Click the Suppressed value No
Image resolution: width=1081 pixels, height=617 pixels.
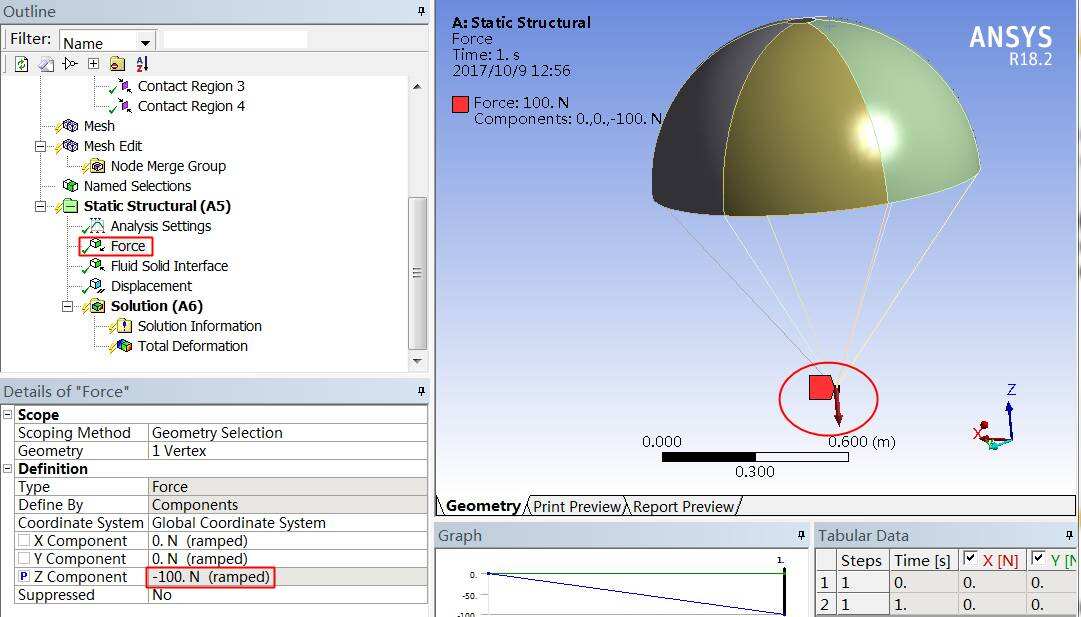[288, 594]
